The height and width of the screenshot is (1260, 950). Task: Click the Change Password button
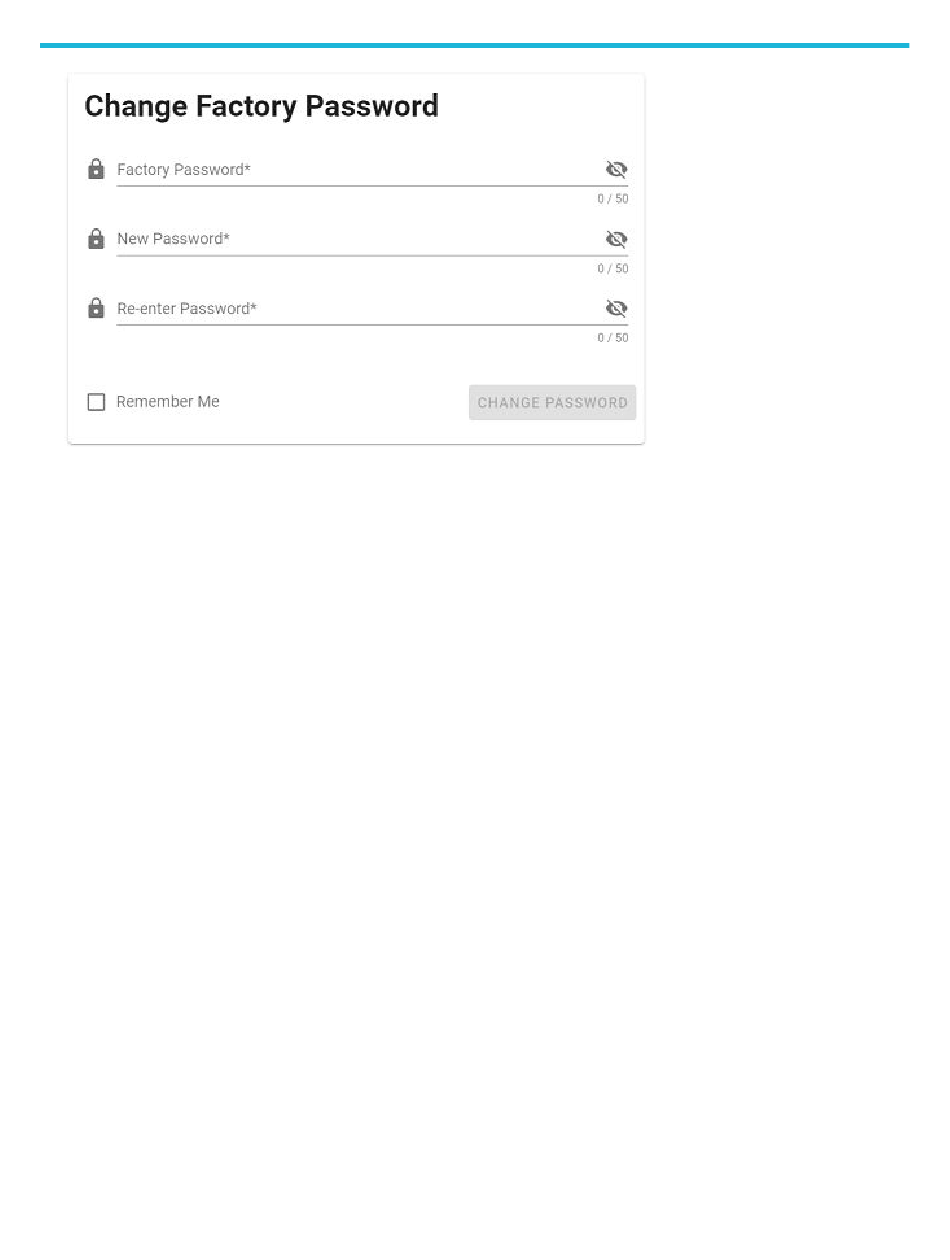(552, 403)
